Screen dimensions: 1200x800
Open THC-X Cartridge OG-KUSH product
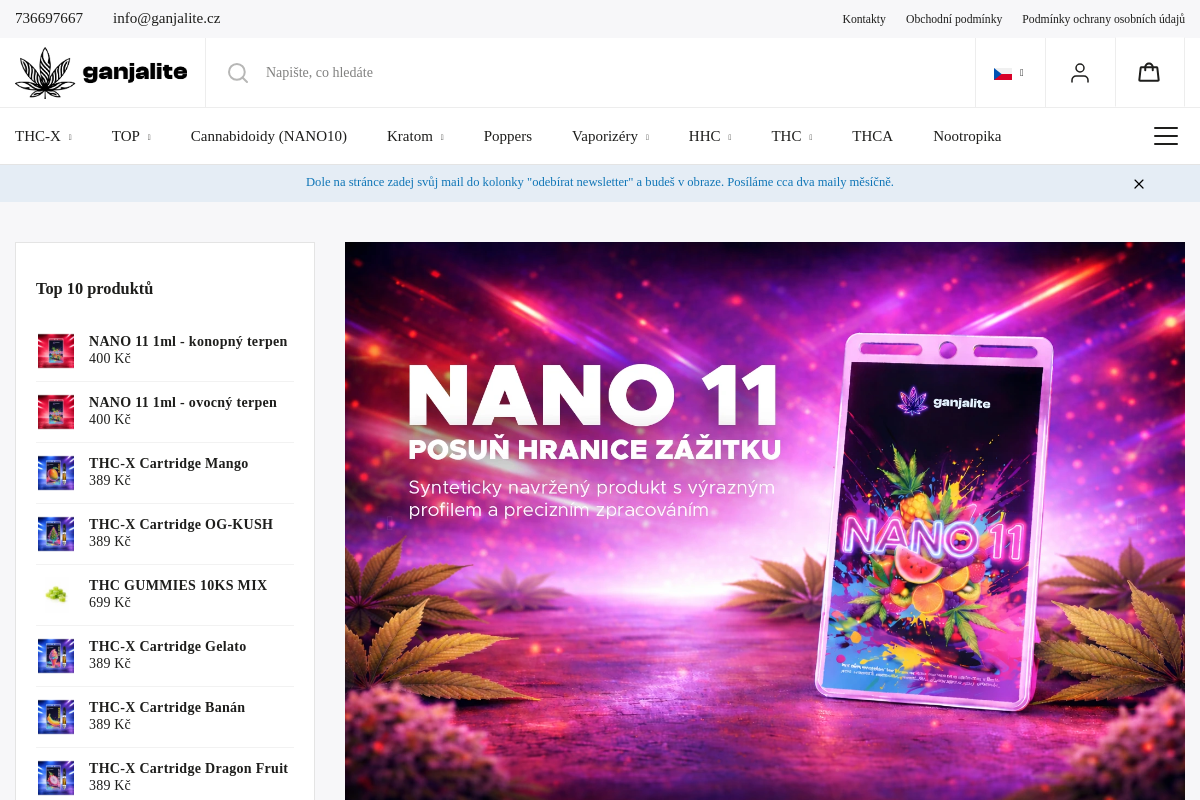pos(181,524)
